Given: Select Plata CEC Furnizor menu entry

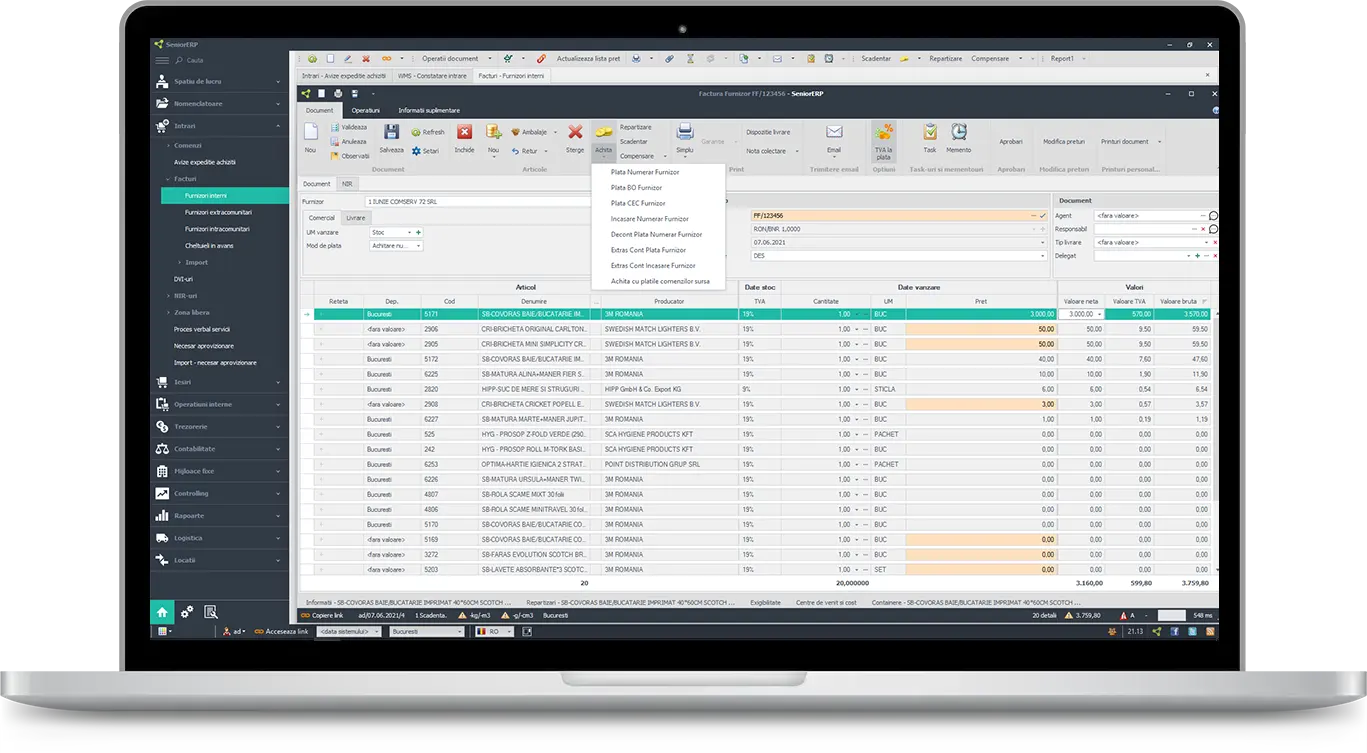Looking at the screenshot, I should (638, 203).
